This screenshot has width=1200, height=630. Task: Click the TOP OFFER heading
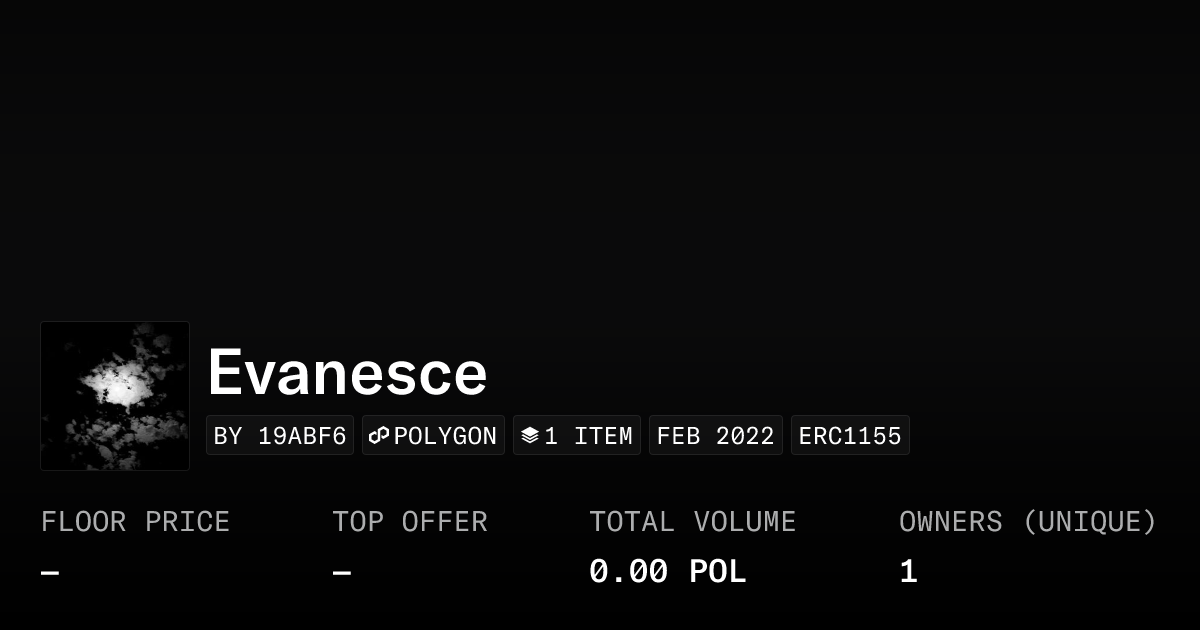coord(410,522)
